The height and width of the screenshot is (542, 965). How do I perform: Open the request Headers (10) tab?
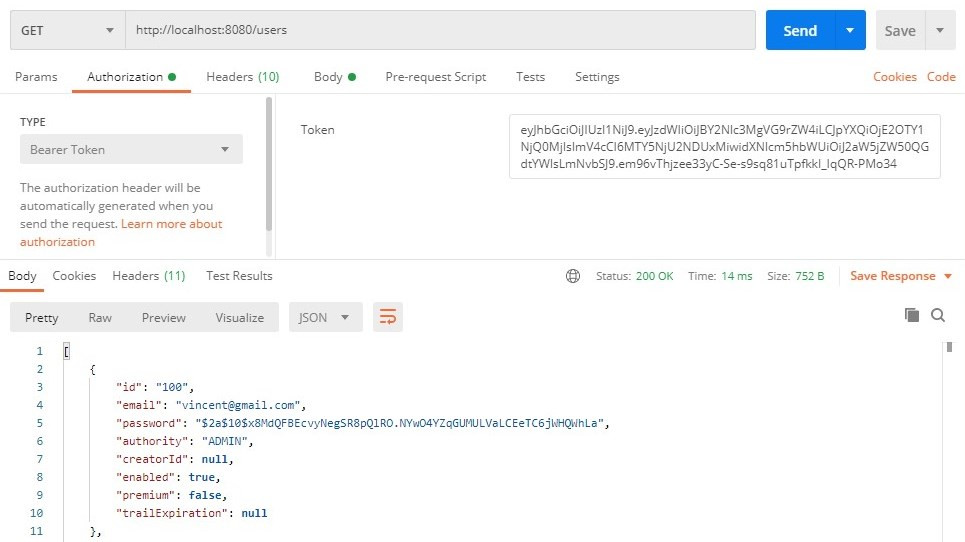coord(242,77)
